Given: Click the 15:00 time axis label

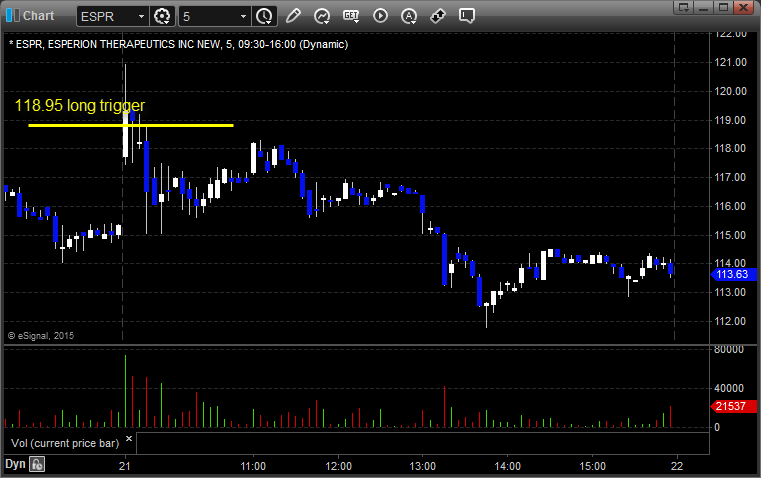Looking at the screenshot, I should tap(593, 466).
